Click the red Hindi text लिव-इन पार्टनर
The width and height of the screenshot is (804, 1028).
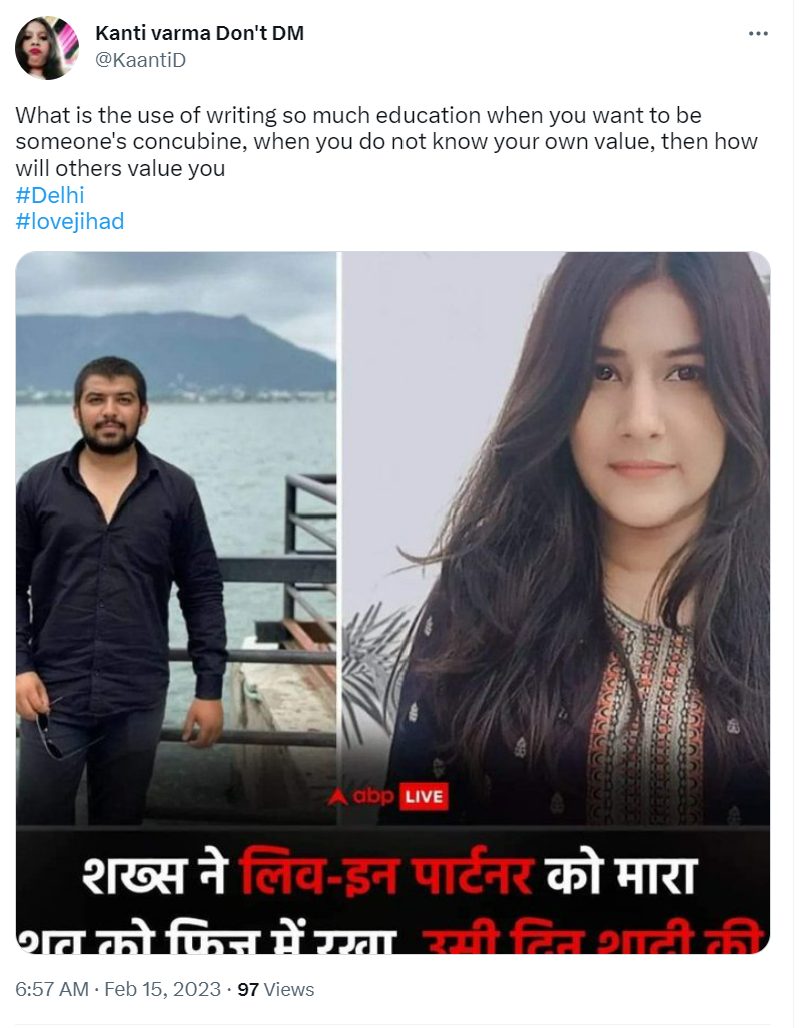tap(387, 875)
